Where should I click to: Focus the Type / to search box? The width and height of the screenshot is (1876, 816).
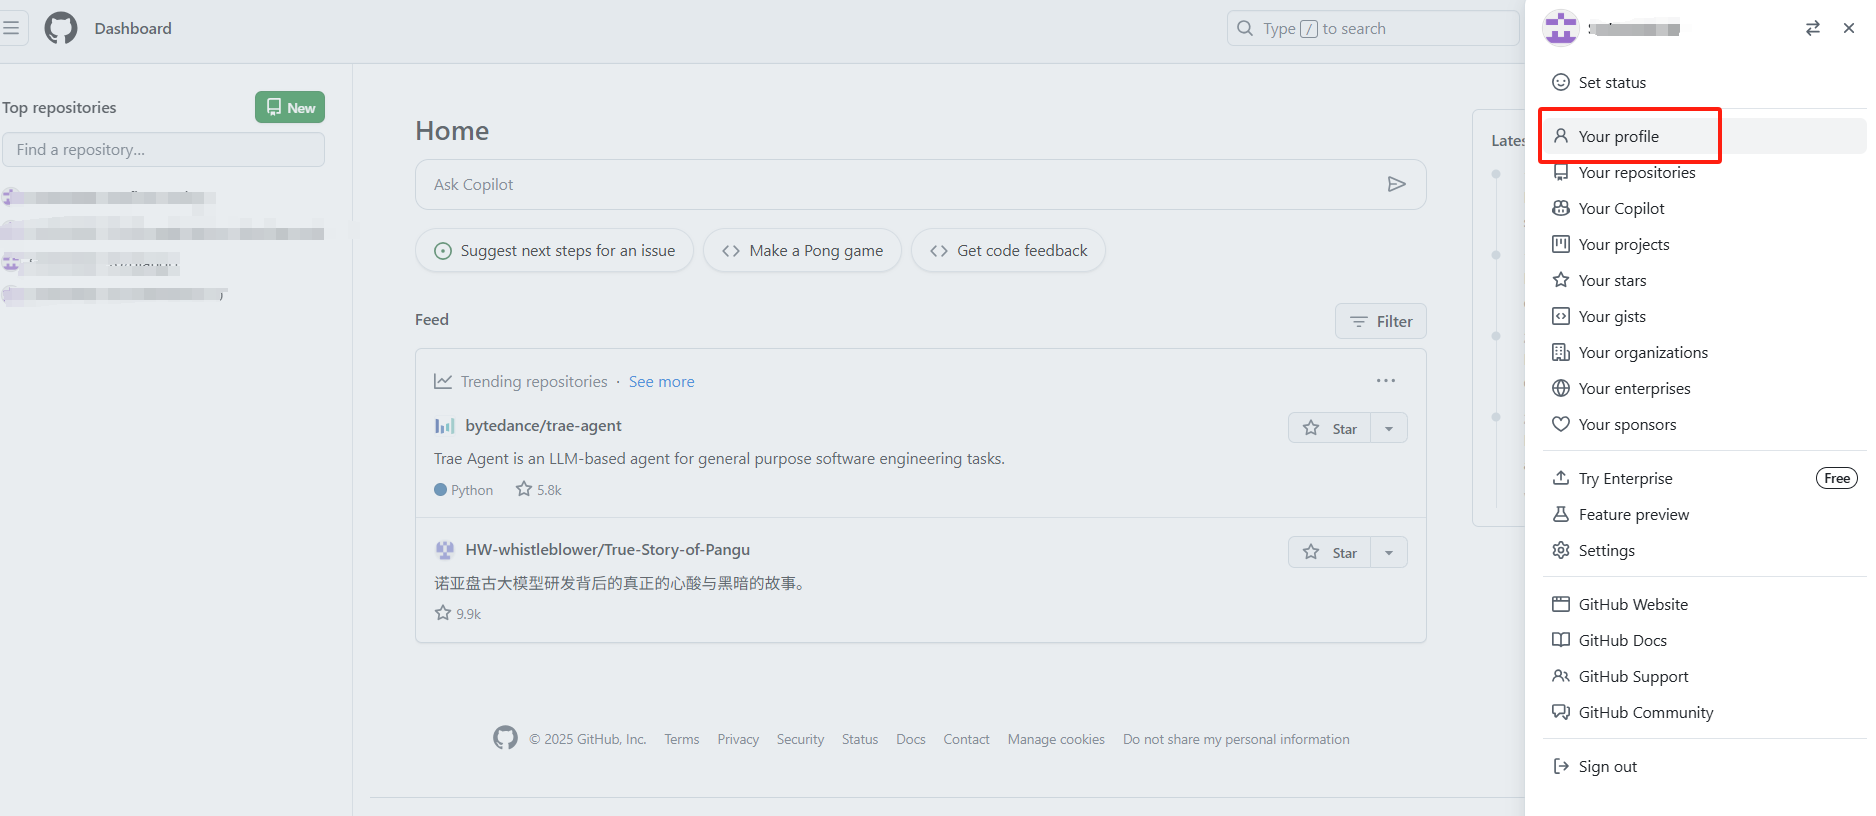1373,28
